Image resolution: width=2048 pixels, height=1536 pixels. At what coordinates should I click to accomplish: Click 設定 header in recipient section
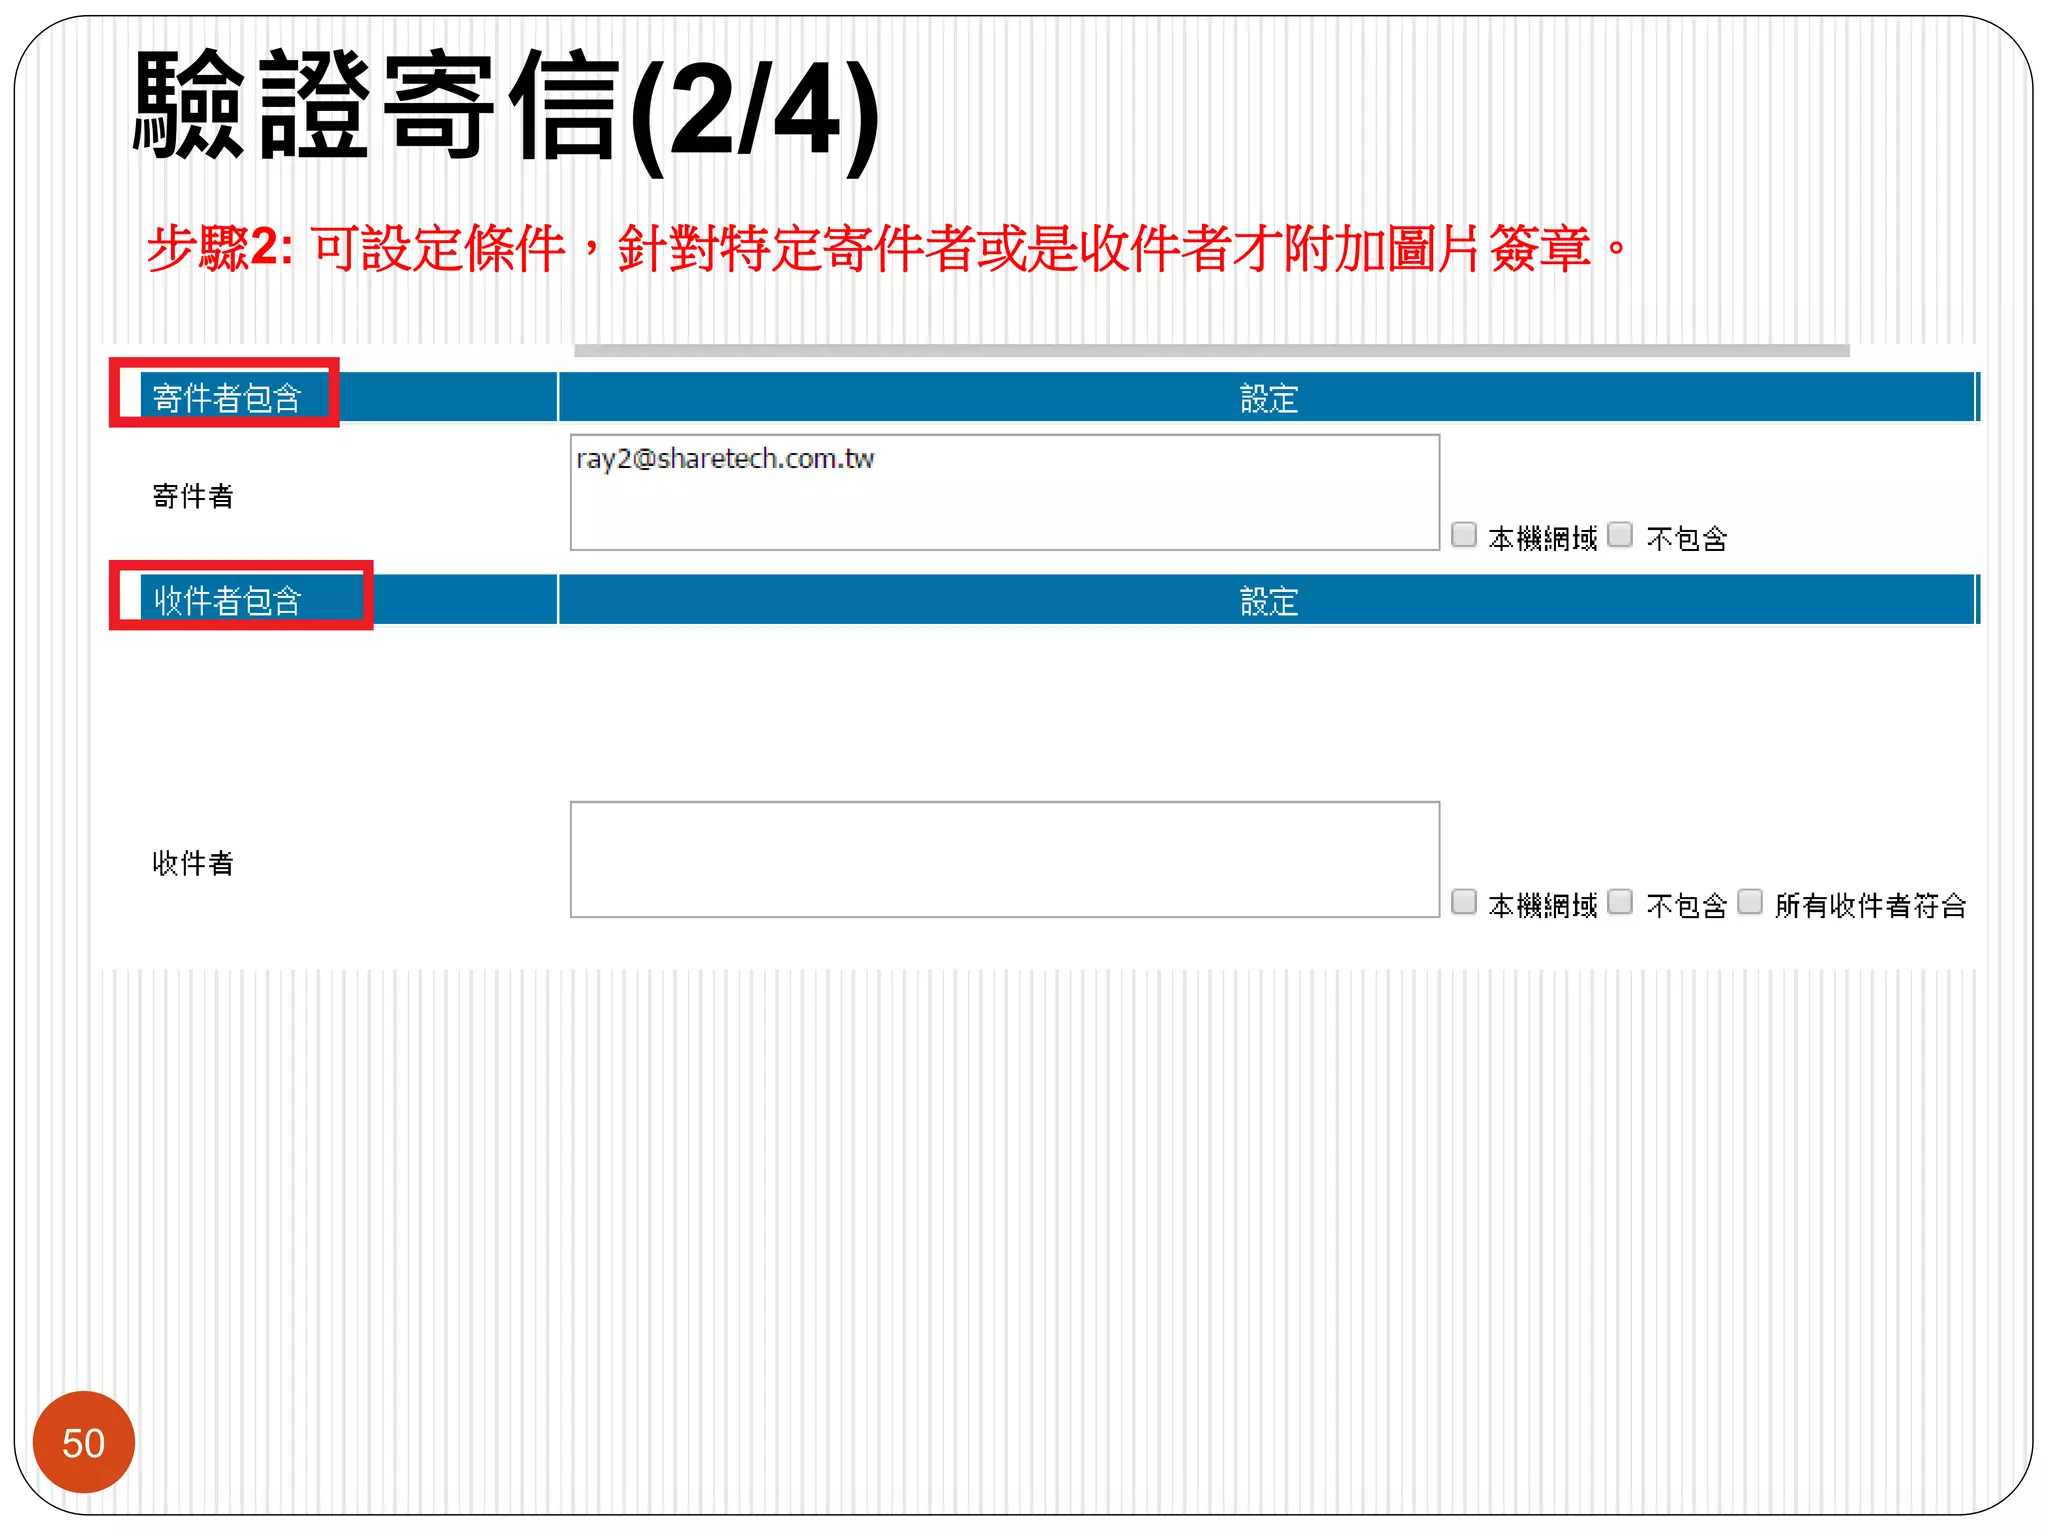point(1268,601)
